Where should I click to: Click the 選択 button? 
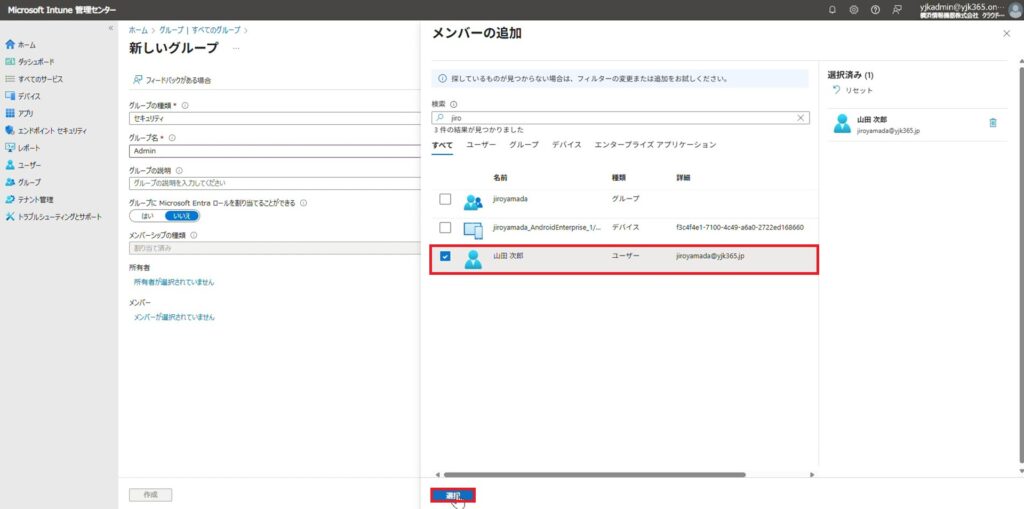(x=453, y=495)
